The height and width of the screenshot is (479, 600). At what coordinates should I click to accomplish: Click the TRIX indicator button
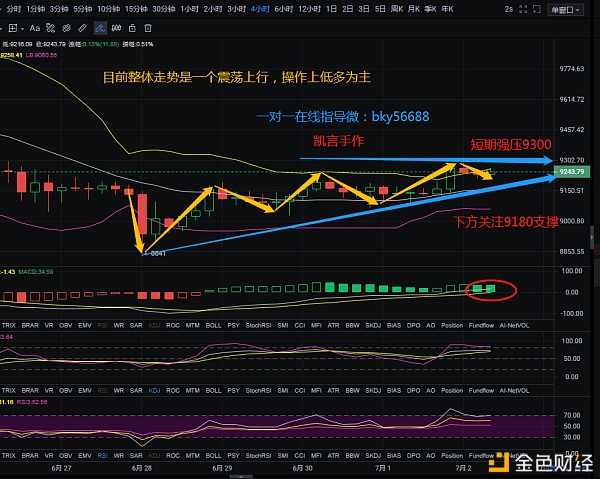(11, 325)
